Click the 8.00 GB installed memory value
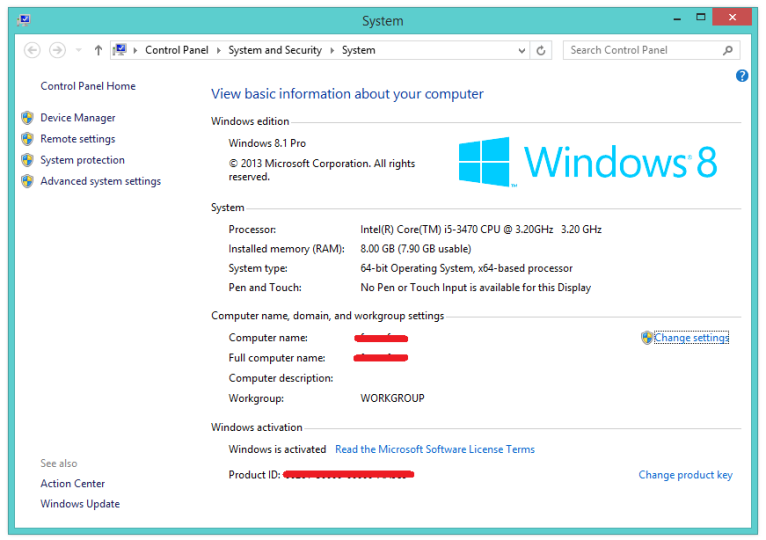The height and width of the screenshot is (540, 766). pyautogui.click(x=416, y=249)
